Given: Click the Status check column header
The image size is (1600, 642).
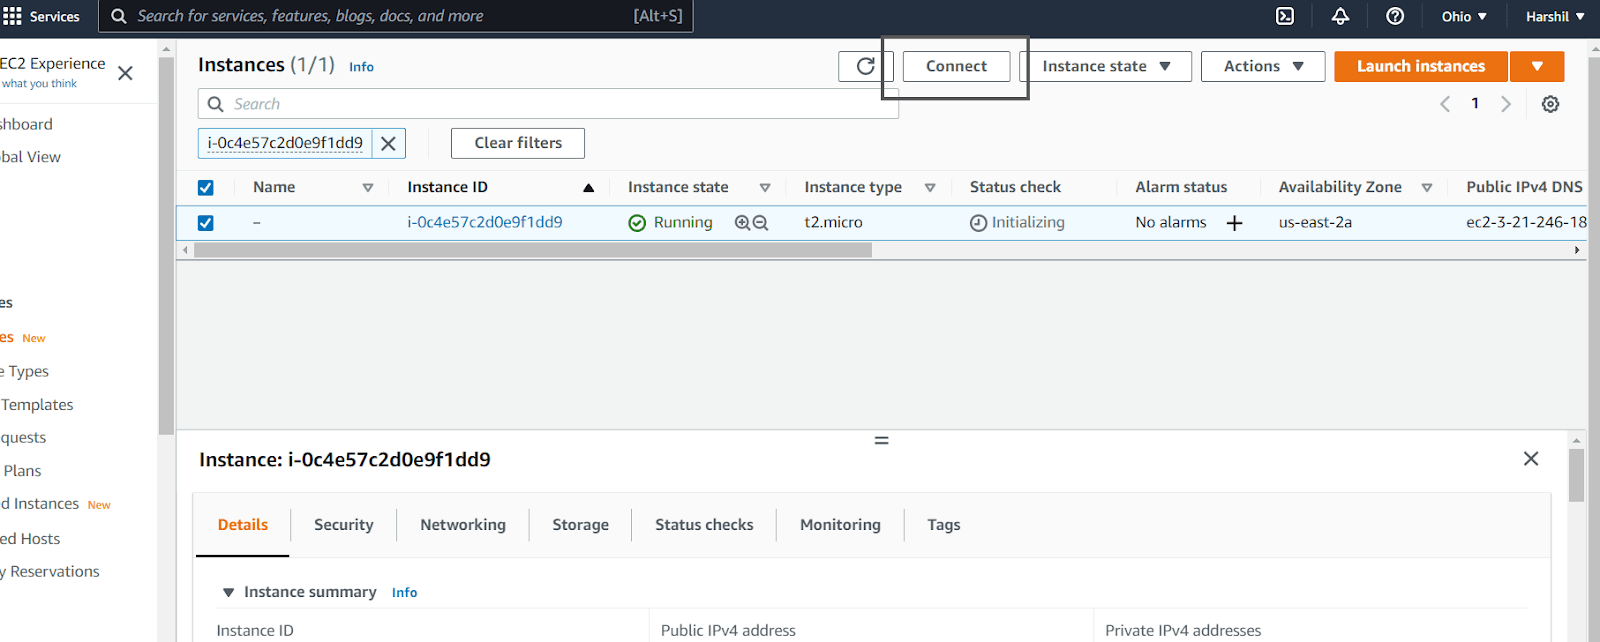Looking at the screenshot, I should coord(1015,187).
